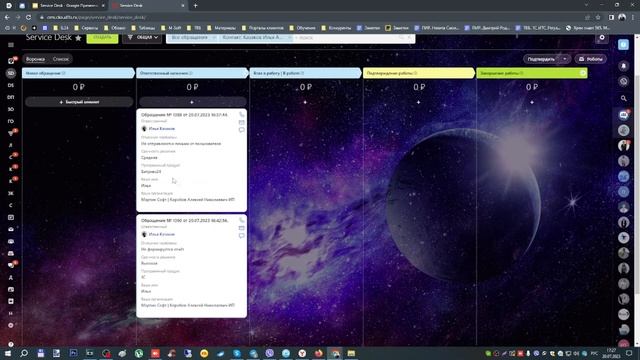640x360 pixels.
Task: Click 'Быстрый элемент' add button
Action: click(x=79, y=102)
